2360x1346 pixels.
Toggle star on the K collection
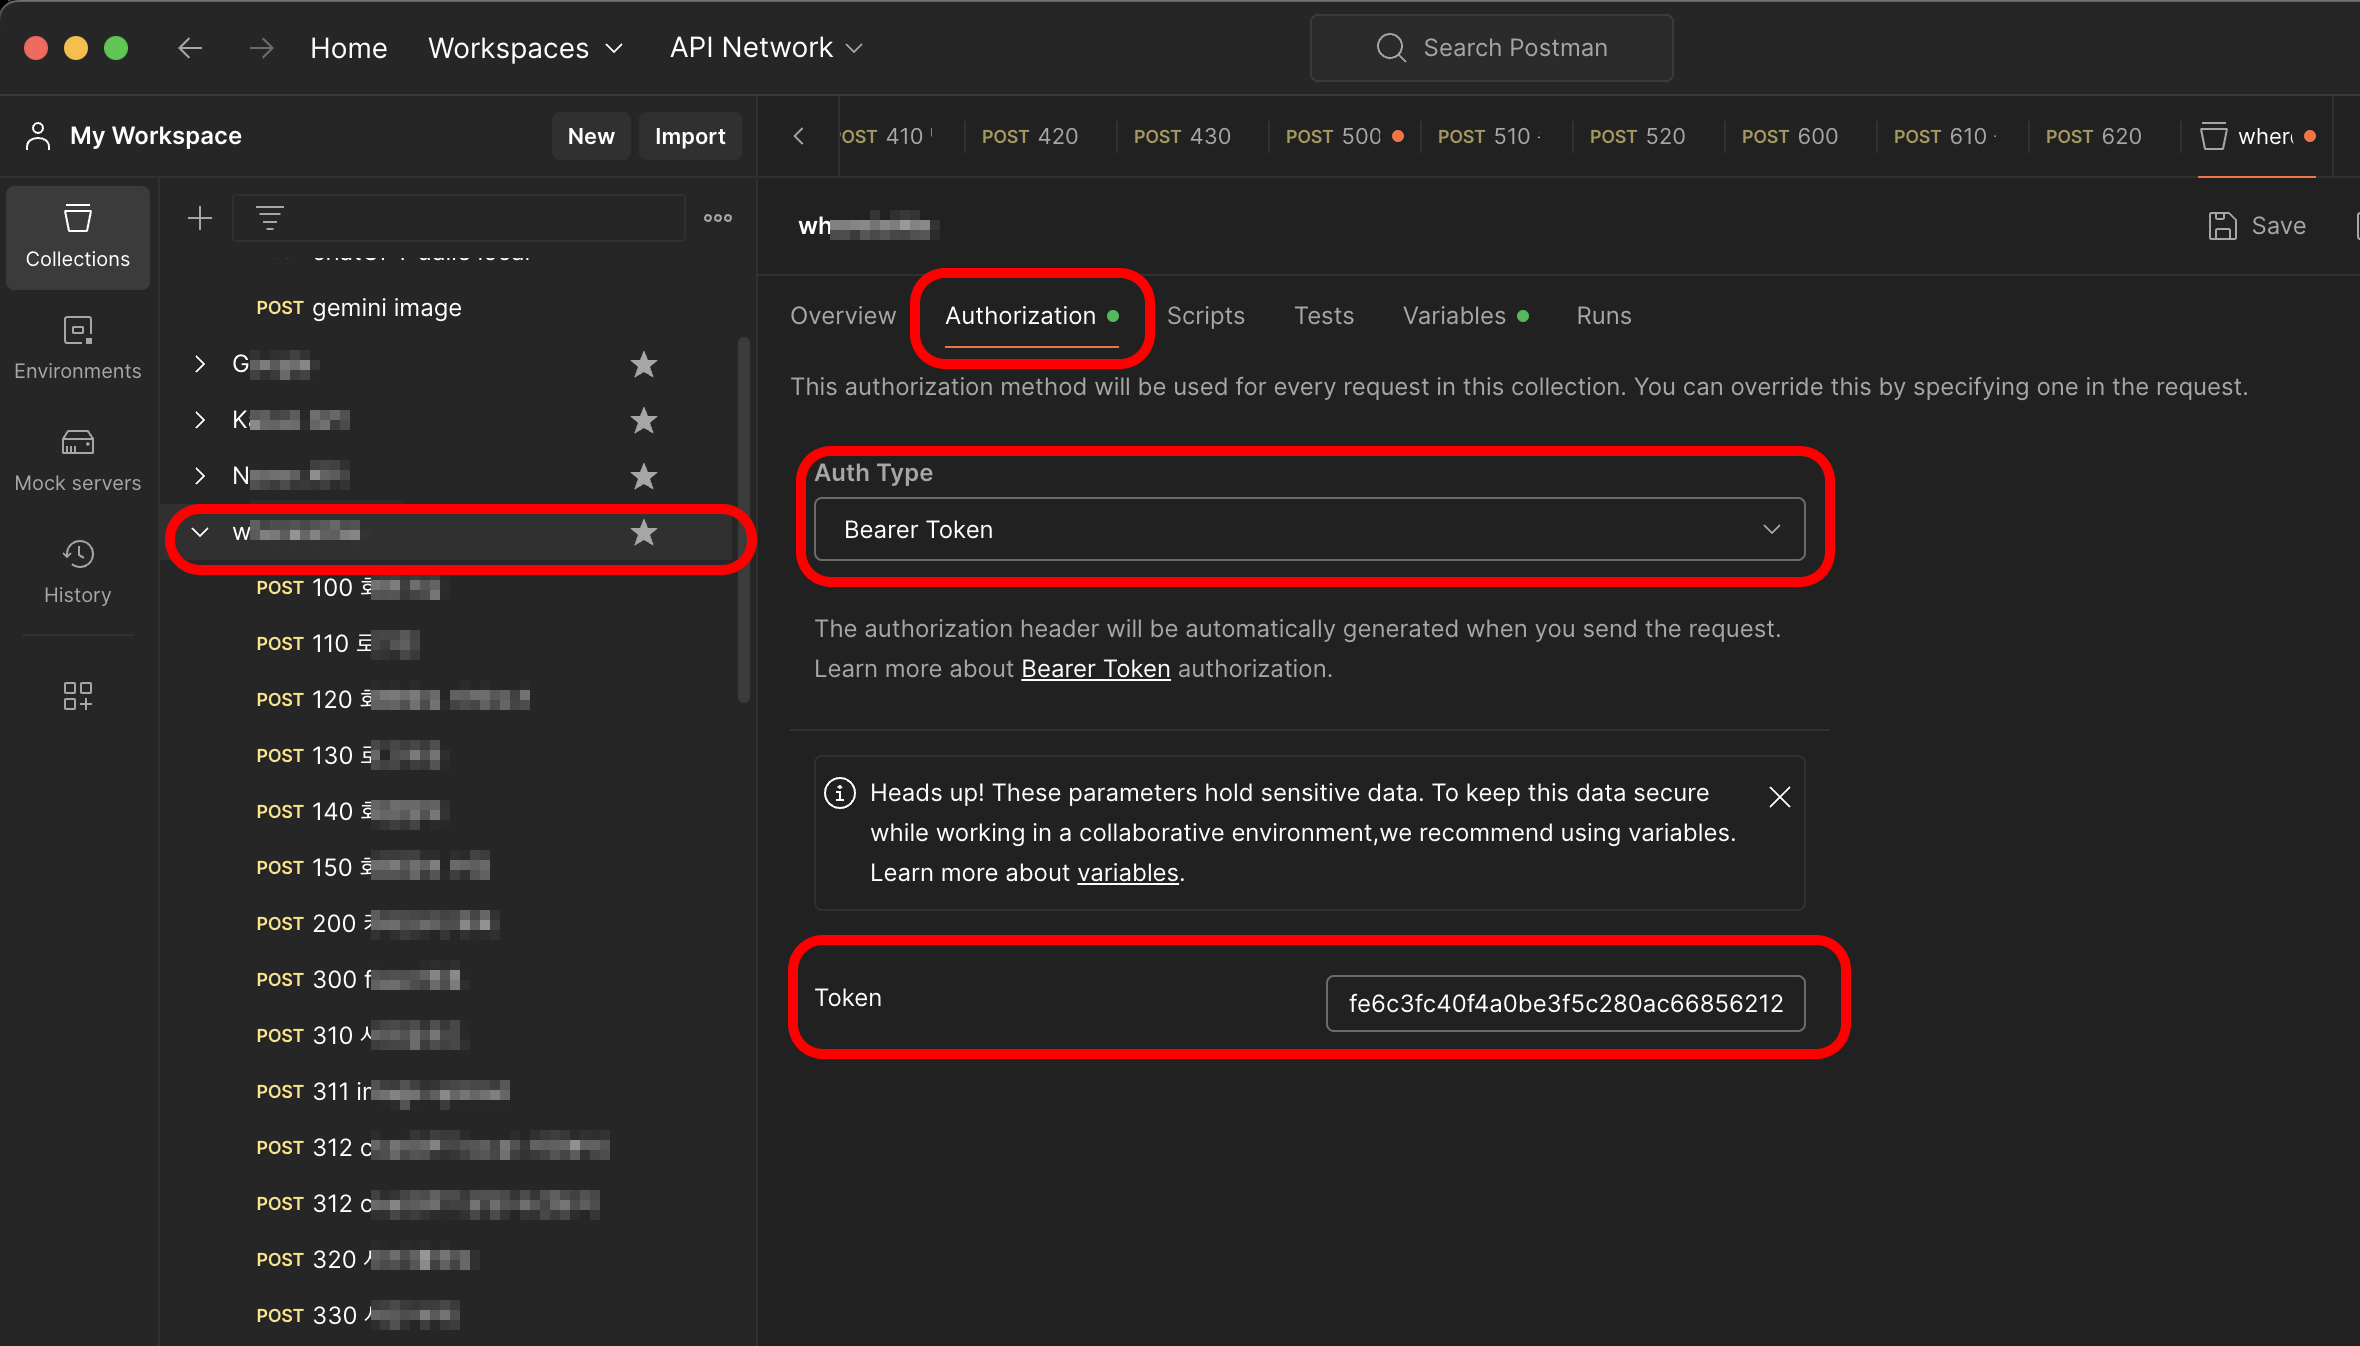643,421
